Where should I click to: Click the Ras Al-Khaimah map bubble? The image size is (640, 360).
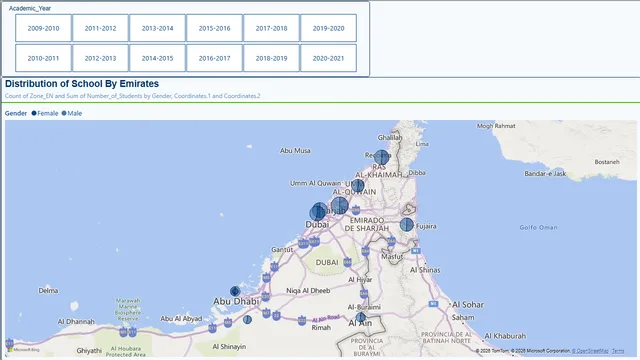382,157
